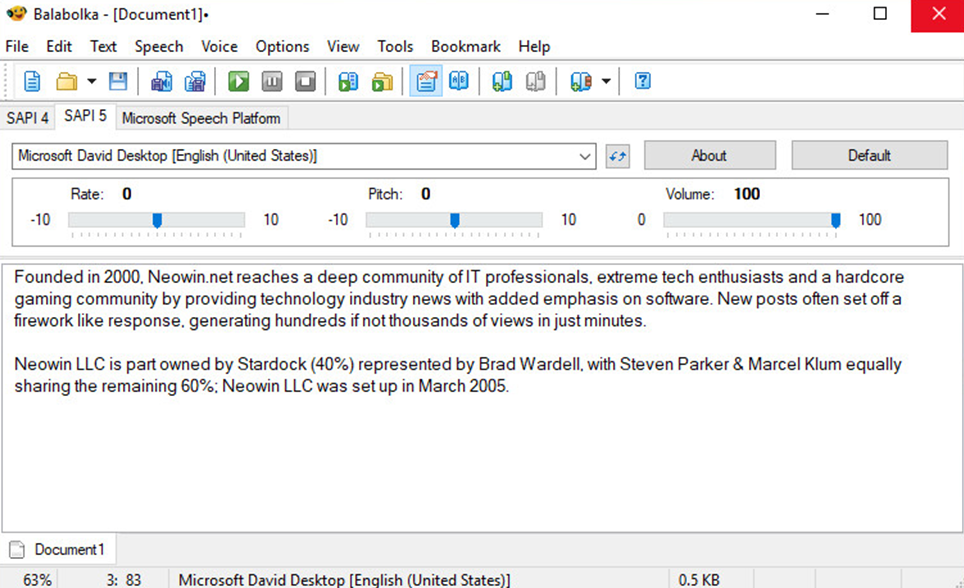This screenshot has height=588, width=964.
Task: Select the Document1 tab at the bottom
Action: 59,549
